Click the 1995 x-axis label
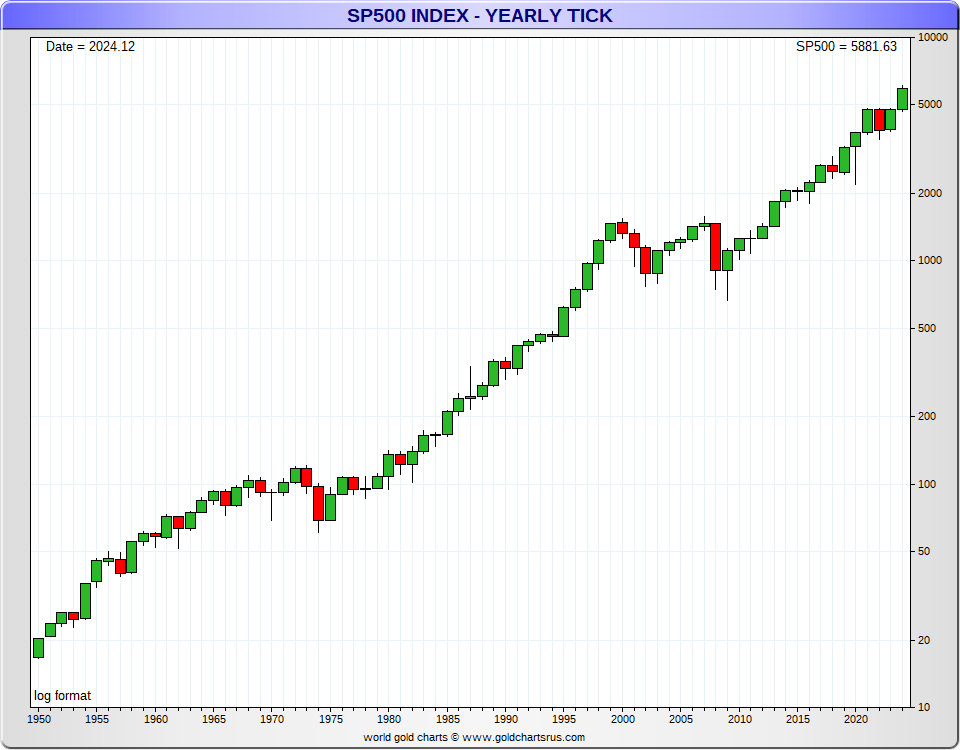 (x=564, y=719)
